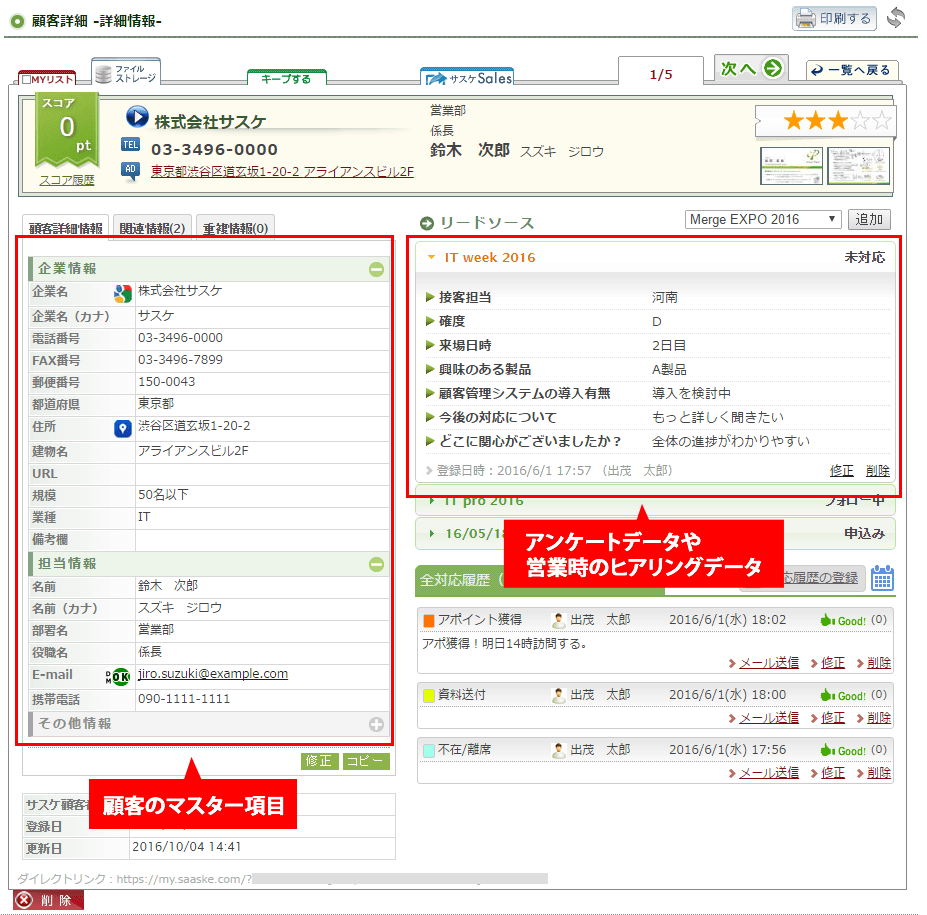Click the phone number 03-3496-0000 in header
Image resolution: width=927 pixels, height=915 pixels.
[x=215, y=150]
